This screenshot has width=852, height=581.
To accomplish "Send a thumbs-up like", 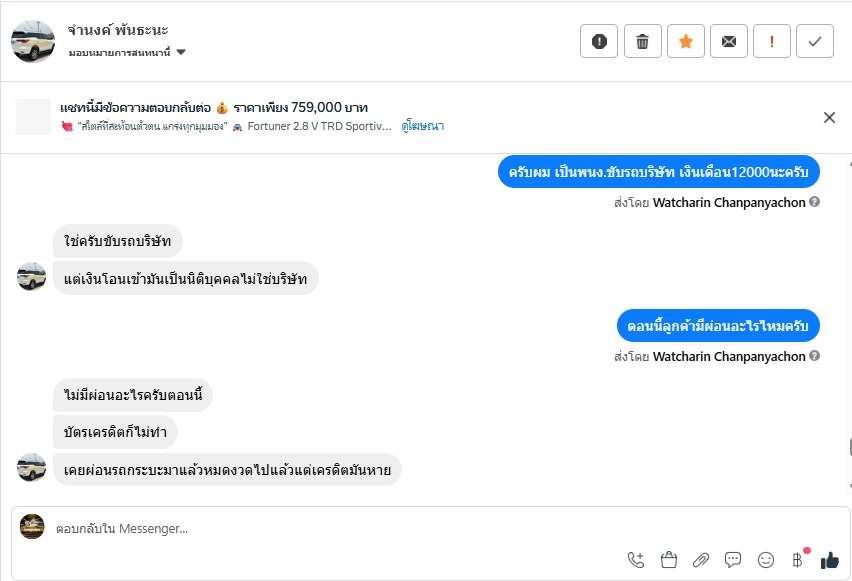I will pos(829,560).
